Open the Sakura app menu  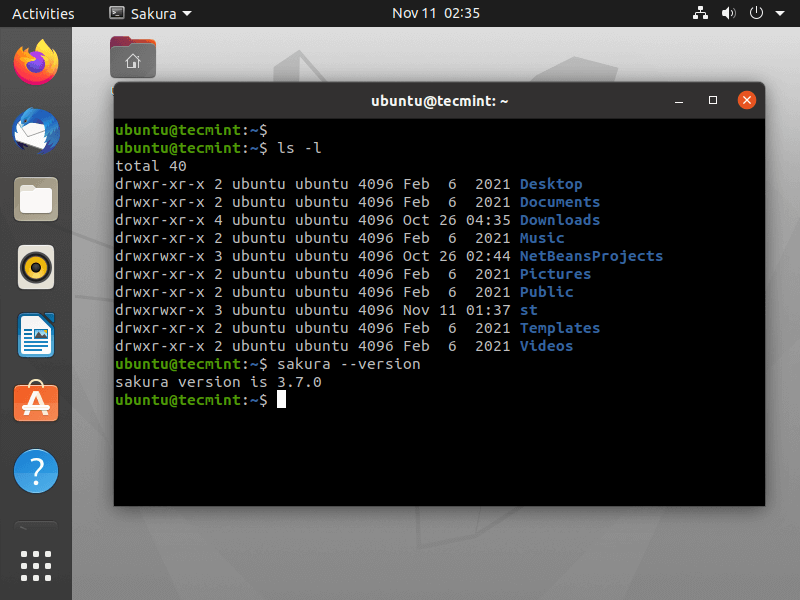(x=151, y=13)
